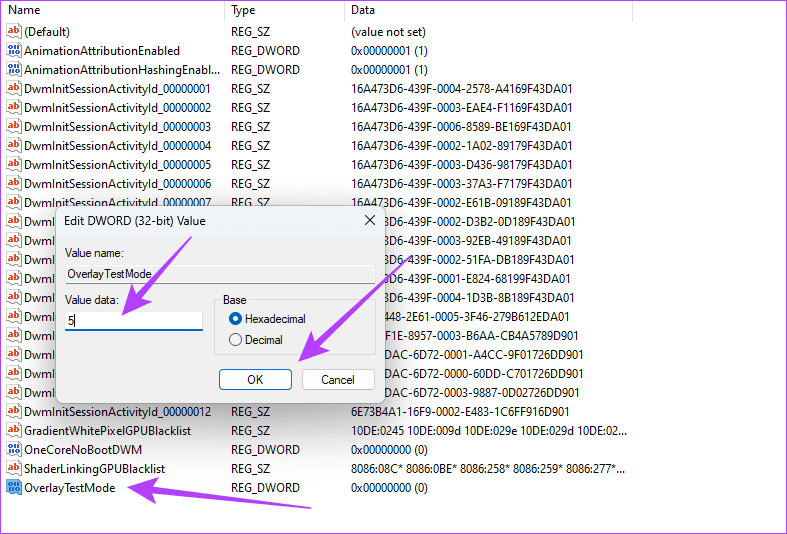Viewport: 787px width, 534px height.
Task: Click the ShaderLinkingGPUBlacklist string icon
Action: click(x=14, y=468)
